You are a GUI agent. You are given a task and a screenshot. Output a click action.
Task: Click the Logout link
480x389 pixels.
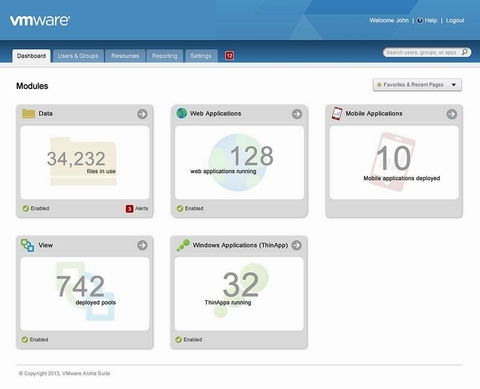coord(455,21)
